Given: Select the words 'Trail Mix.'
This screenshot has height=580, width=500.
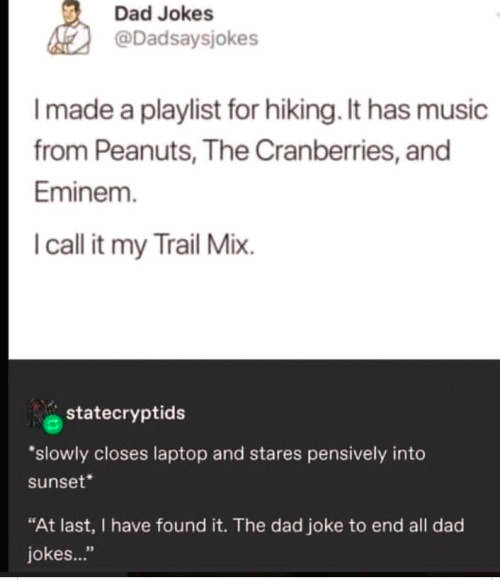Looking at the screenshot, I should coord(203,244).
